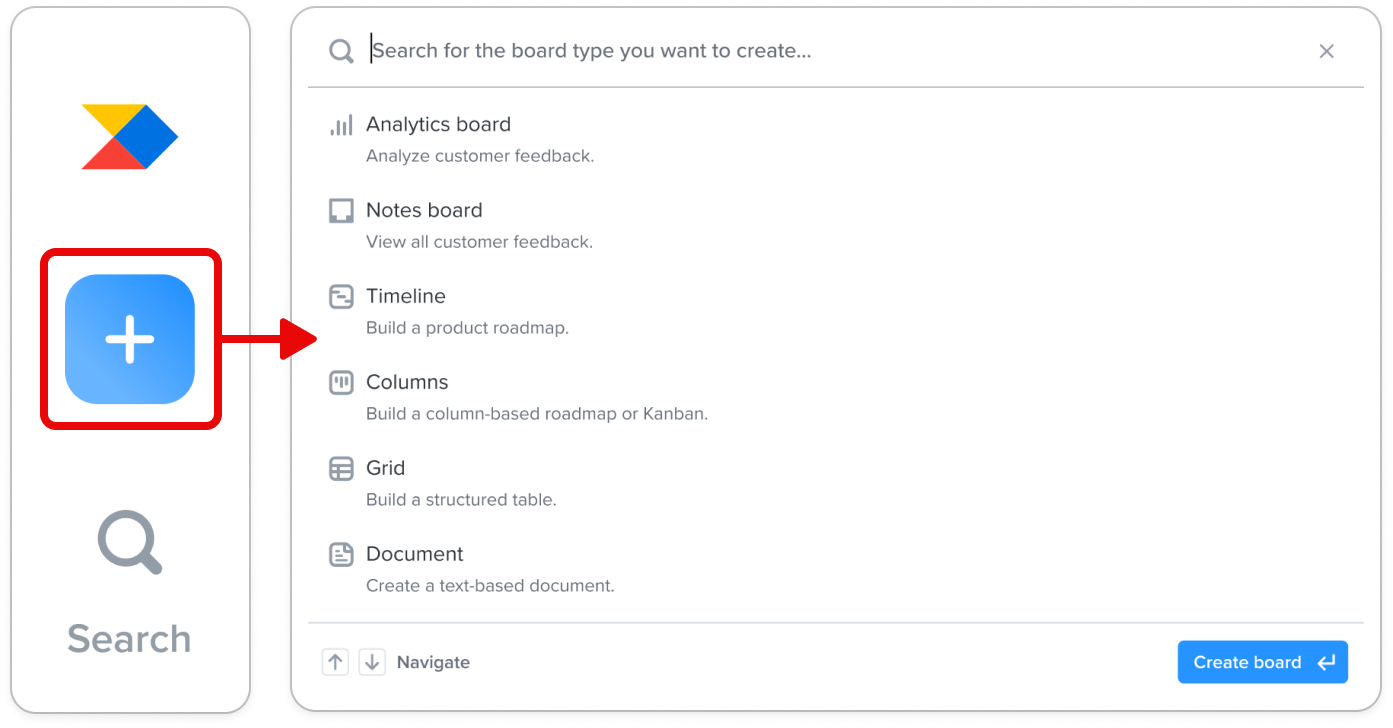Choose Columns board type

(x=835, y=397)
